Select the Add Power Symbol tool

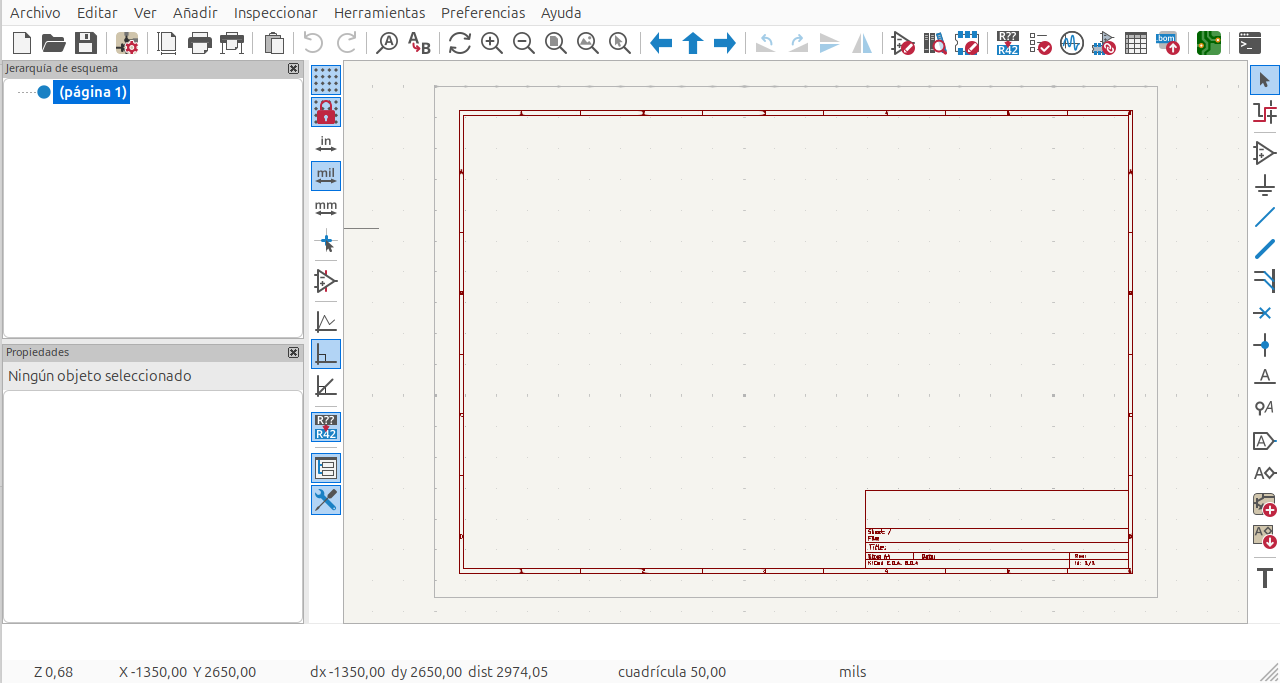pyautogui.click(x=1265, y=185)
